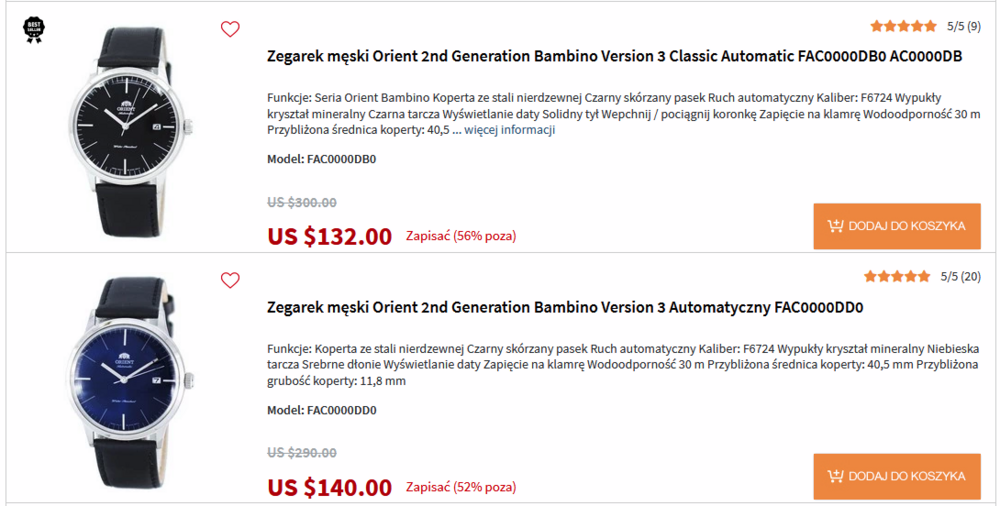Click cart icon beside the US $140.00 price

coord(835,476)
